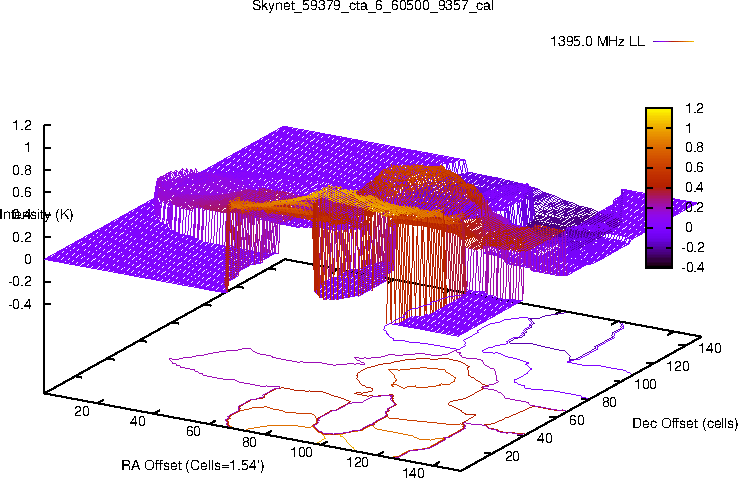Click the legend label 1395.0 MHz LL
This screenshot has width=738, height=478.
tap(597, 41)
